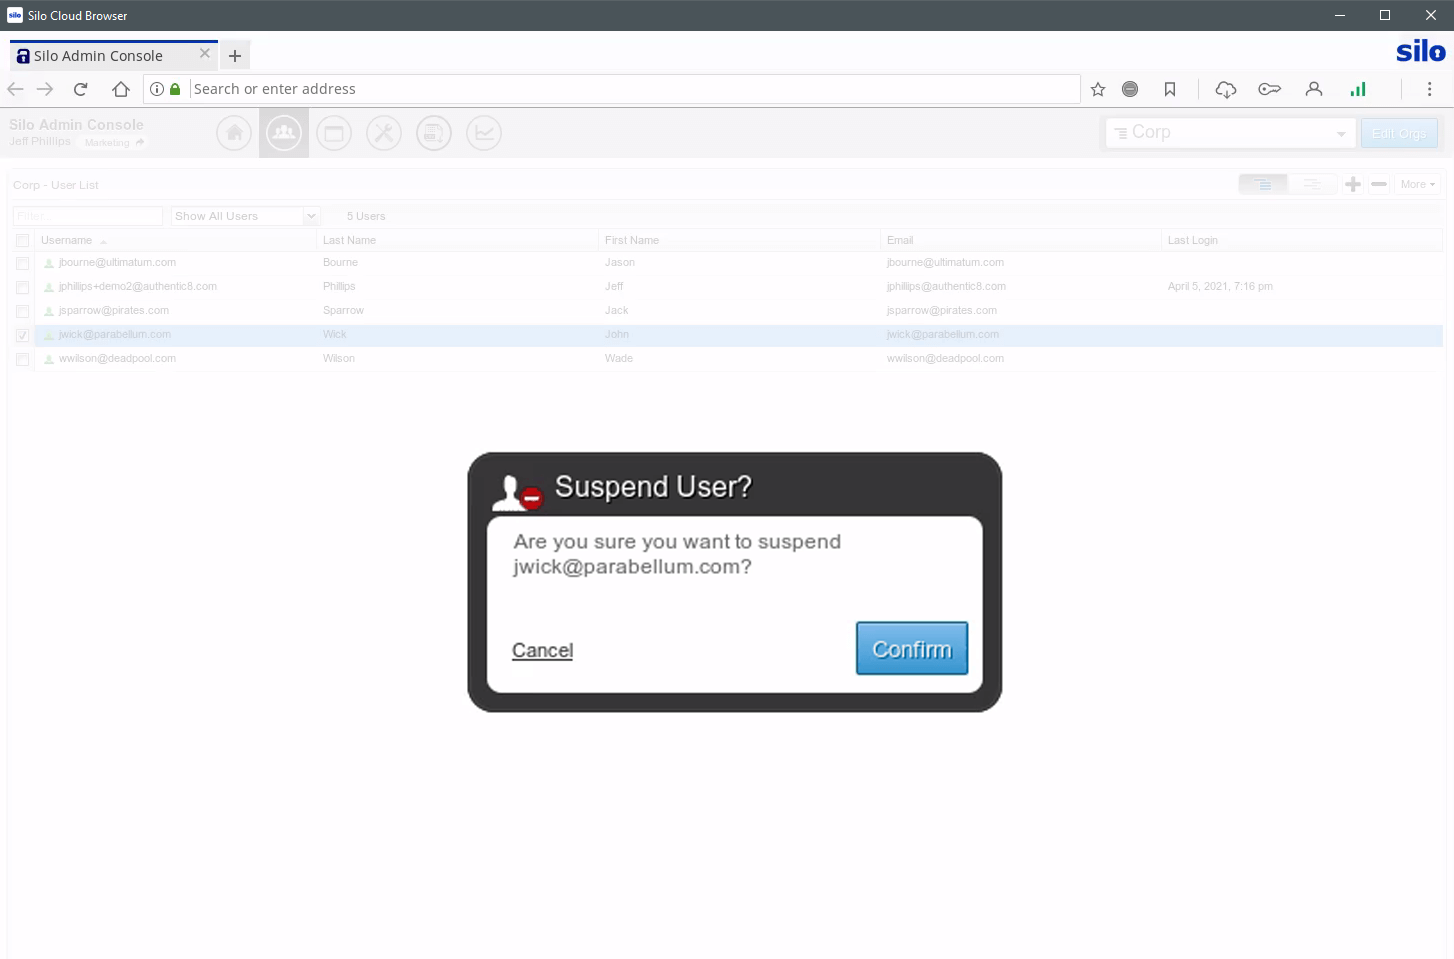
Task: Sort by the Email column
Action: tap(900, 240)
